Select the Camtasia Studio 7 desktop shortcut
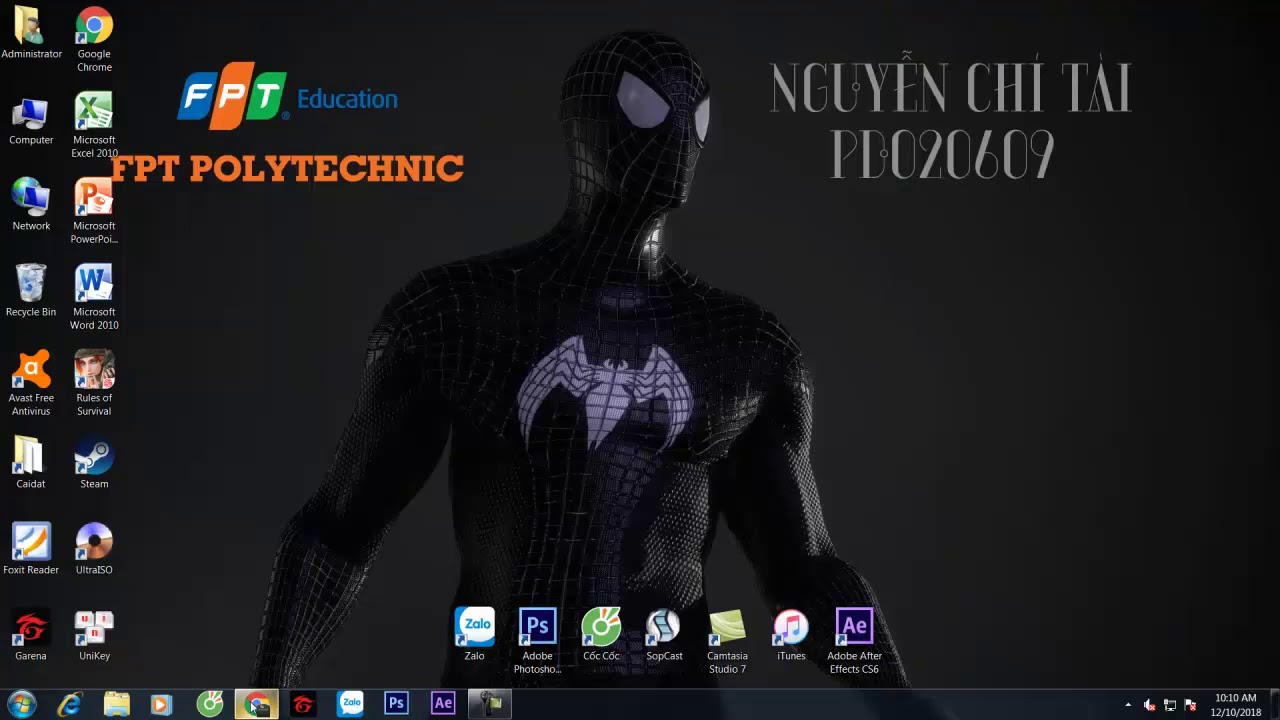 tap(727, 641)
